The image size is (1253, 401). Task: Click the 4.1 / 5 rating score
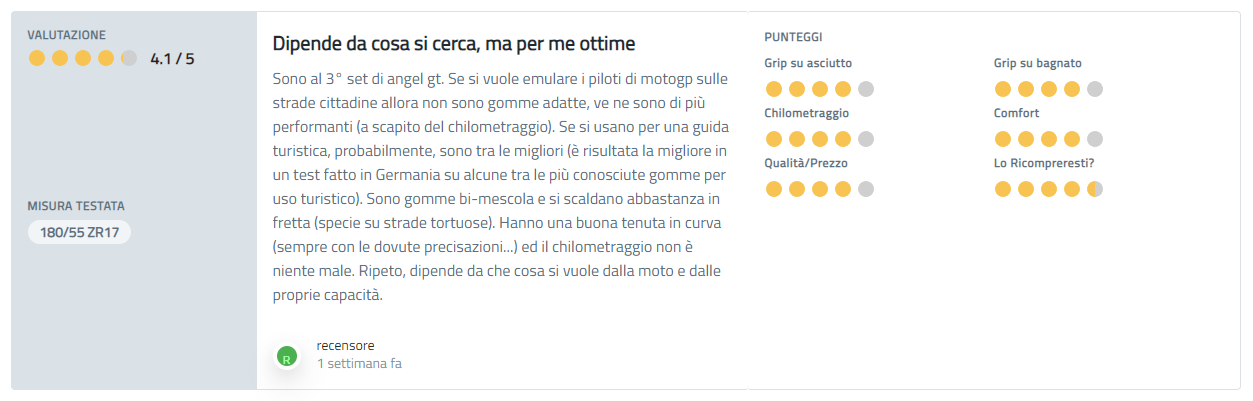point(172,58)
